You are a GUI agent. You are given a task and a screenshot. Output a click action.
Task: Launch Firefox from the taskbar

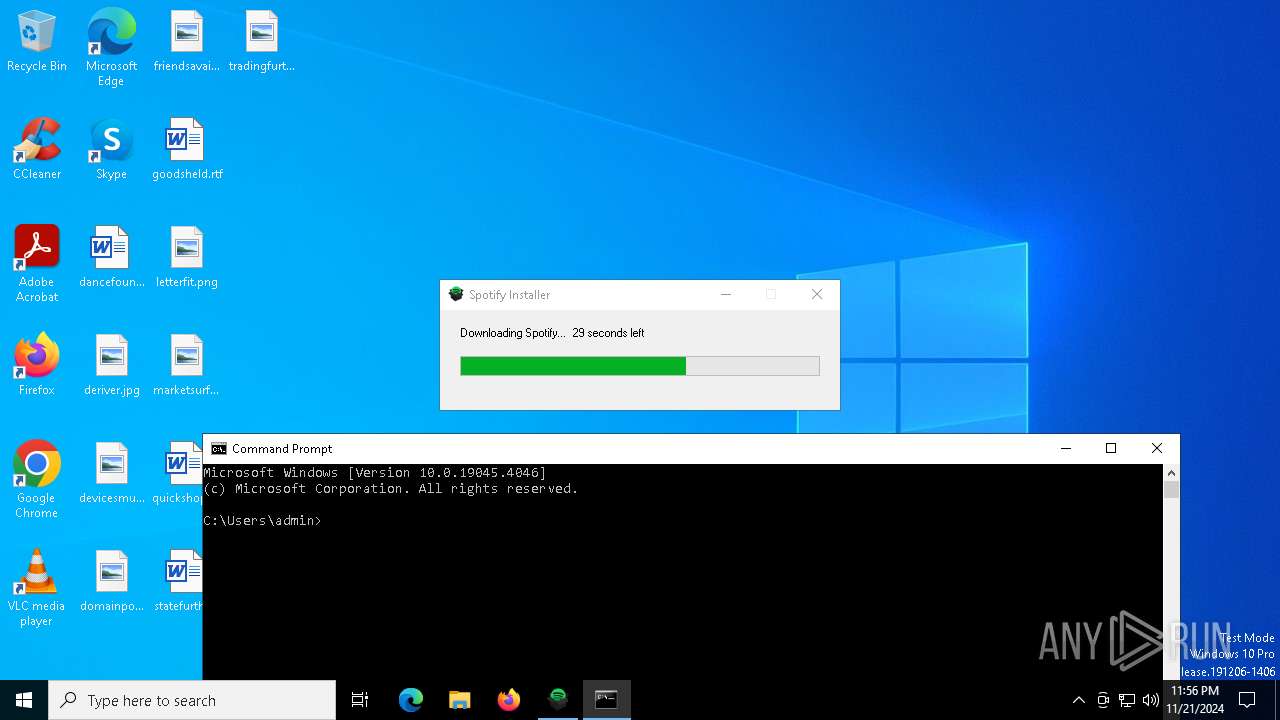click(x=509, y=700)
